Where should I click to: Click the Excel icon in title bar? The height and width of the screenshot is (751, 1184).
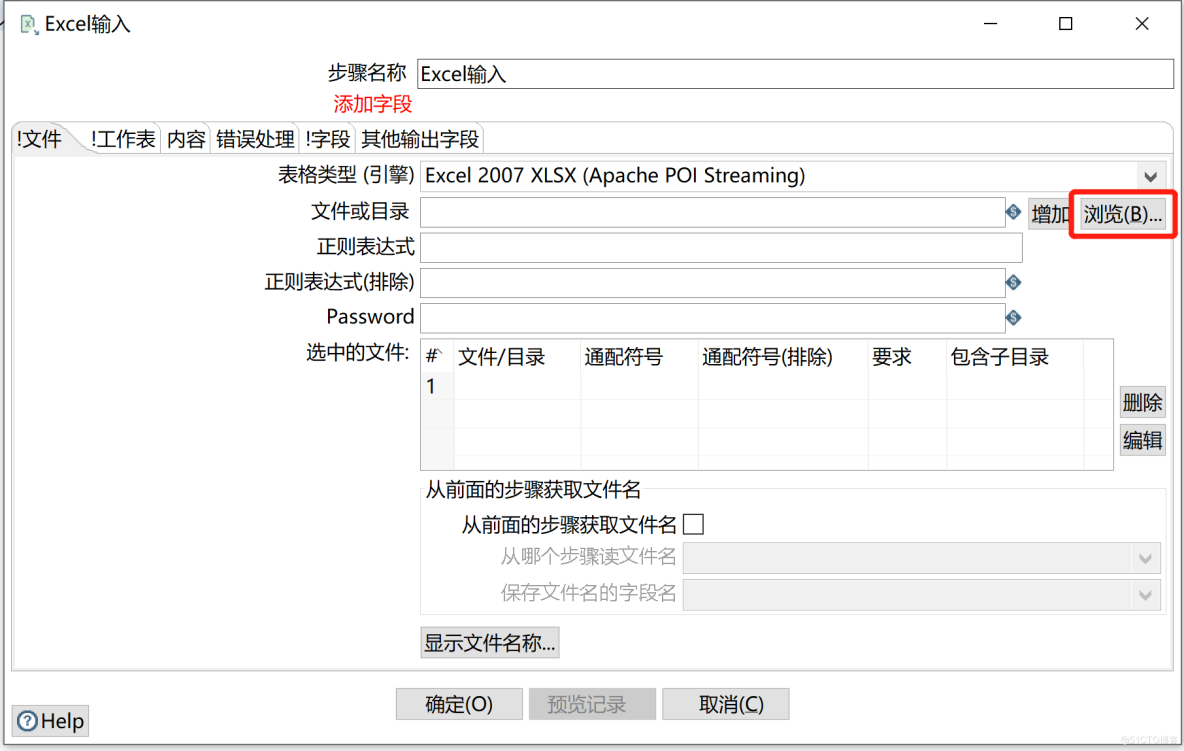29,24
